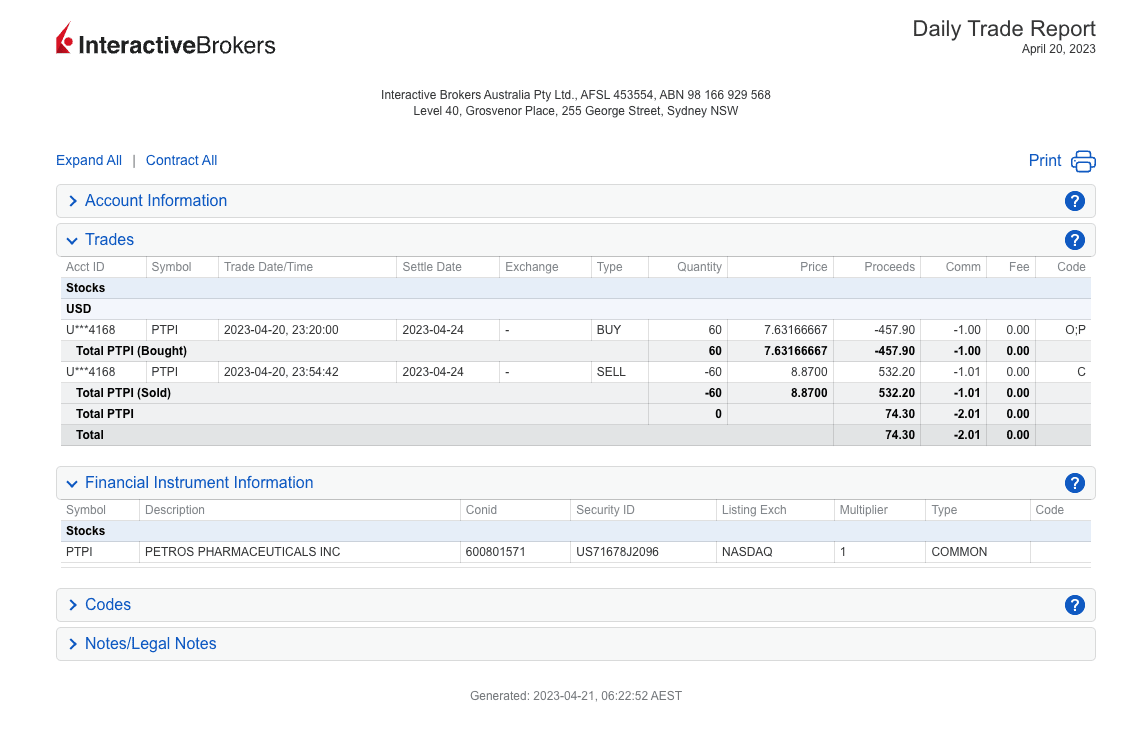Click the Security ID value US71678J2096

click(617, 552)
